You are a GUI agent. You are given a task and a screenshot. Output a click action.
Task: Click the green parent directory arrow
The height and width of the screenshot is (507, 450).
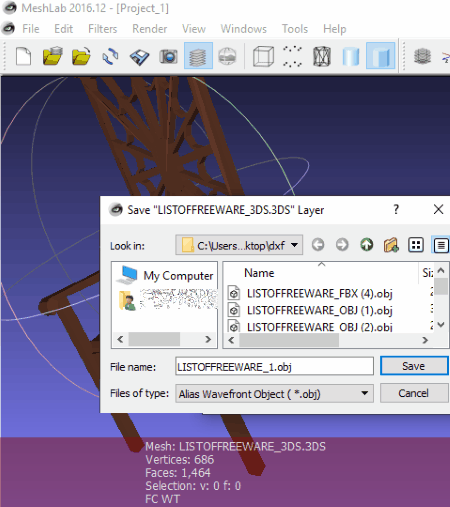(x=367, y=245)
